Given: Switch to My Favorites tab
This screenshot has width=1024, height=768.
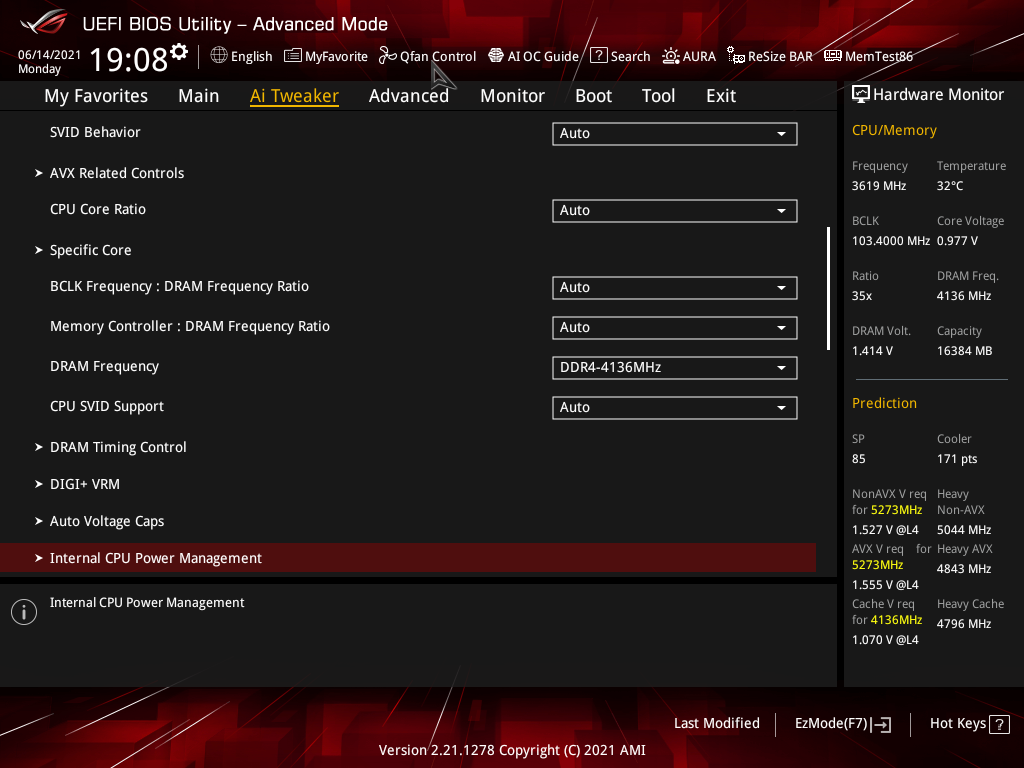Looking at the screenshot, I should (x=96, y=96).
